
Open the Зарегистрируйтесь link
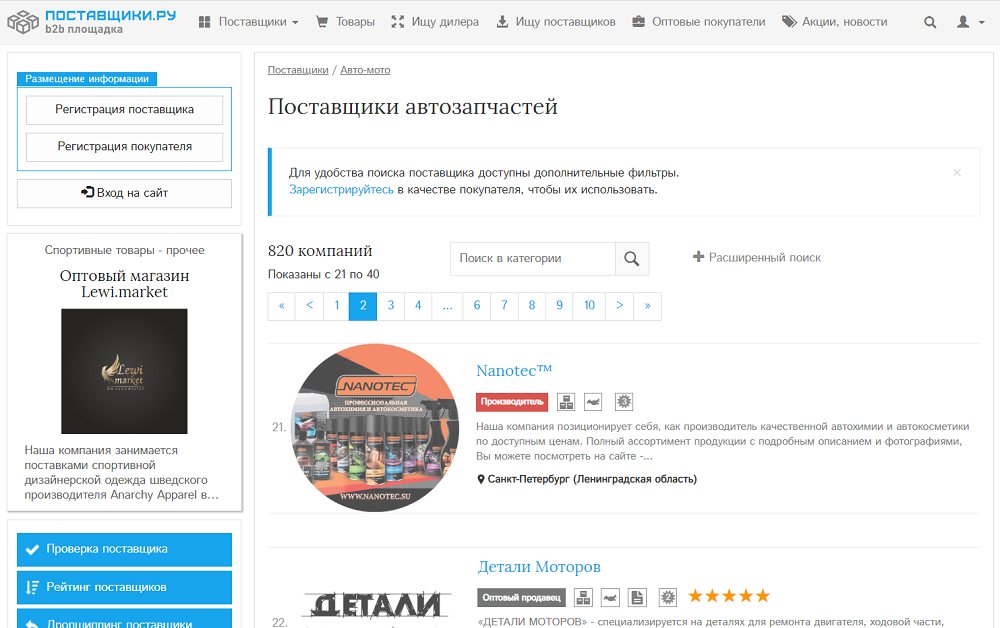pyautogui.click(x=341, y=190)
